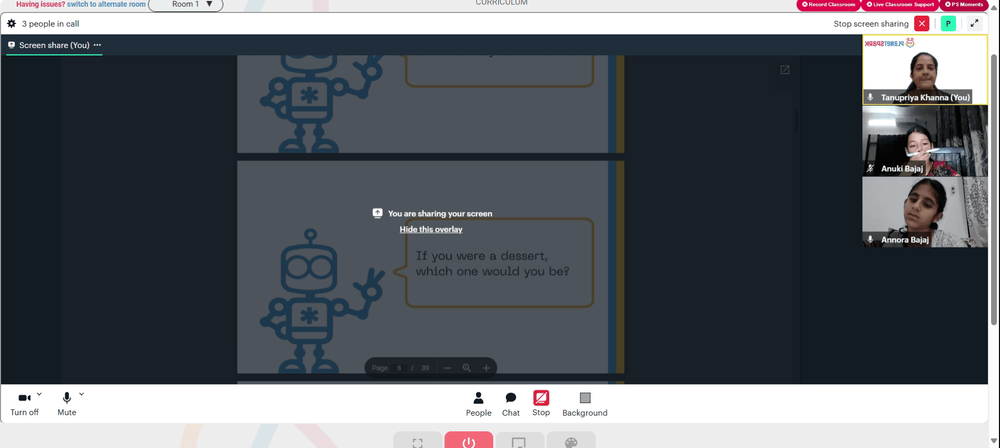
Task: Click Hide this overlay link
Action: pos(431,229)
